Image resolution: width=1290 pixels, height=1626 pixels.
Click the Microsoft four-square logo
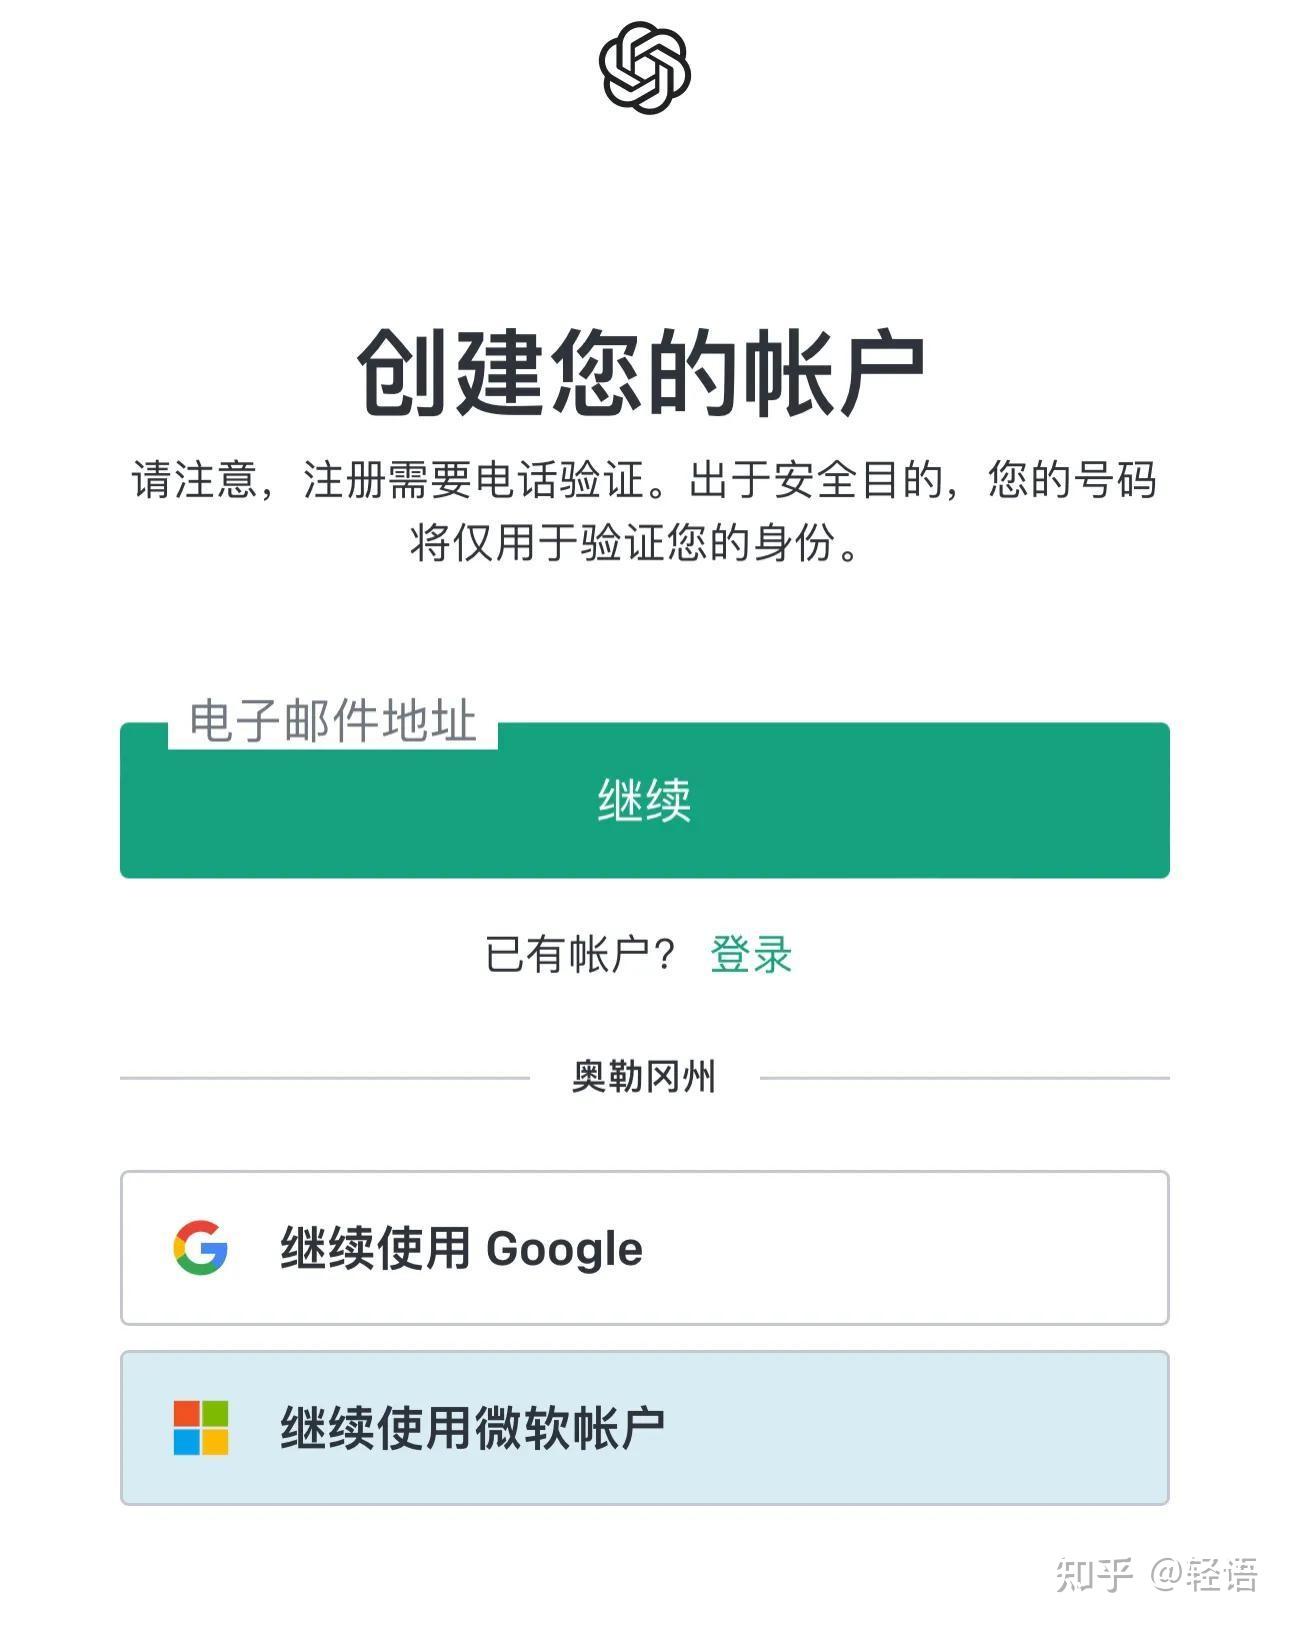pos(201,1427)
